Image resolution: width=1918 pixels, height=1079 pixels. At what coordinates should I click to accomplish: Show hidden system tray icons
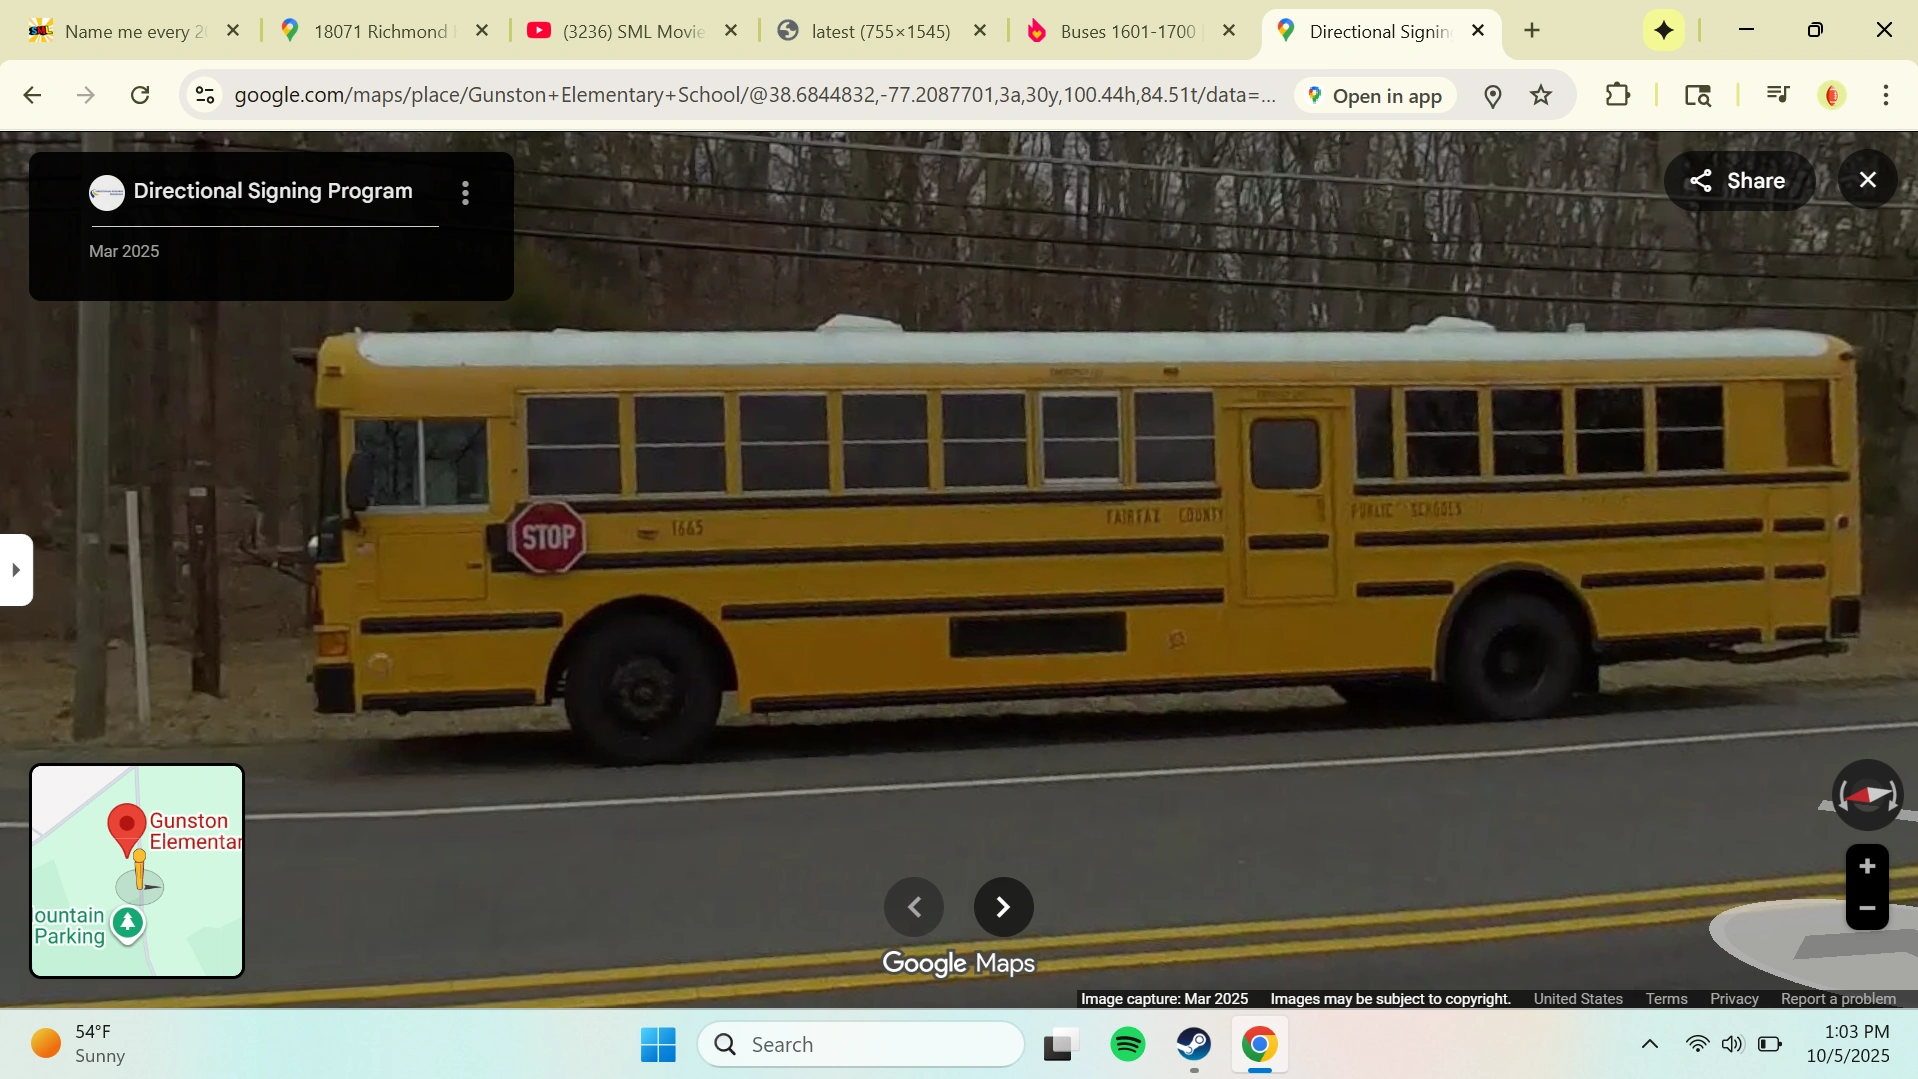[x=1650, y=1045]
